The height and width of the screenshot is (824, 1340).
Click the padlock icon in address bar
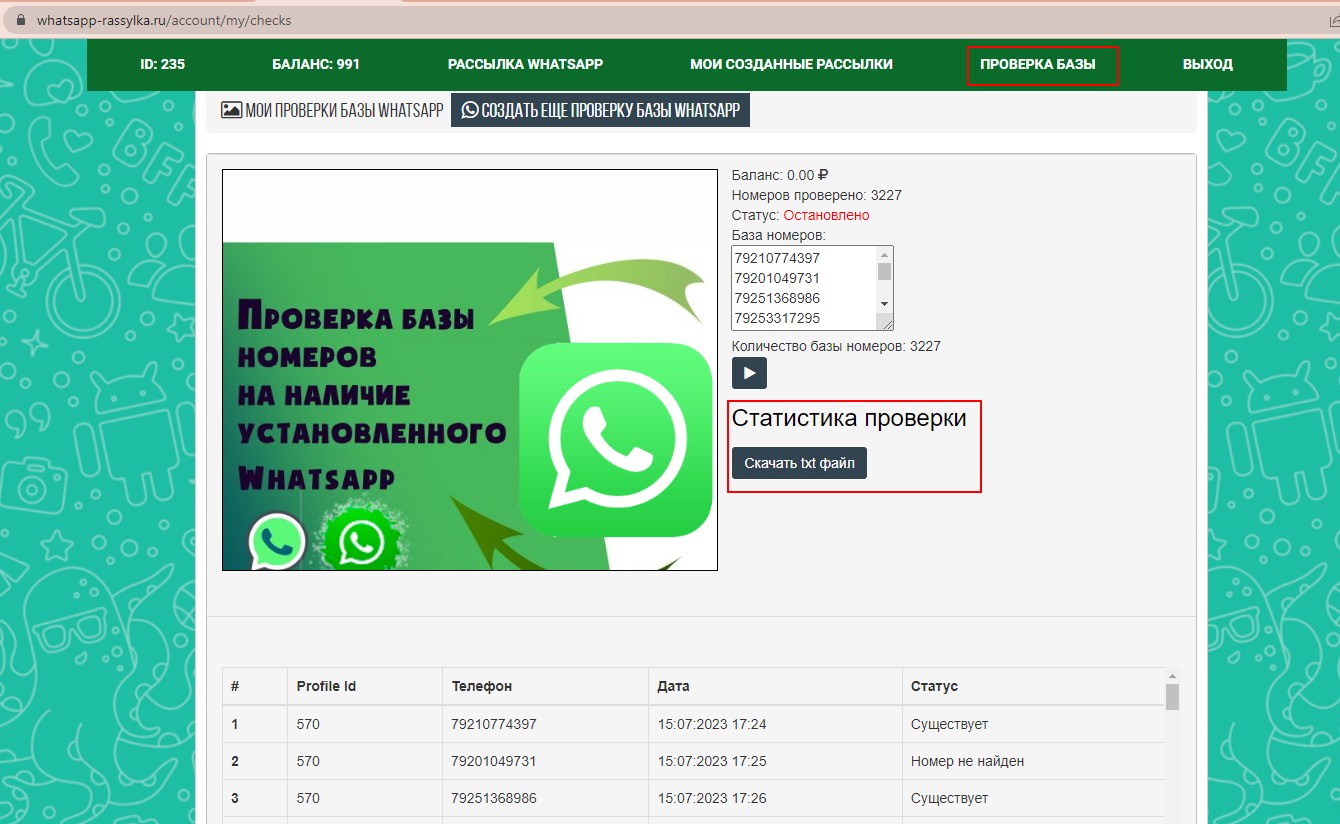[x=20, y=20]
